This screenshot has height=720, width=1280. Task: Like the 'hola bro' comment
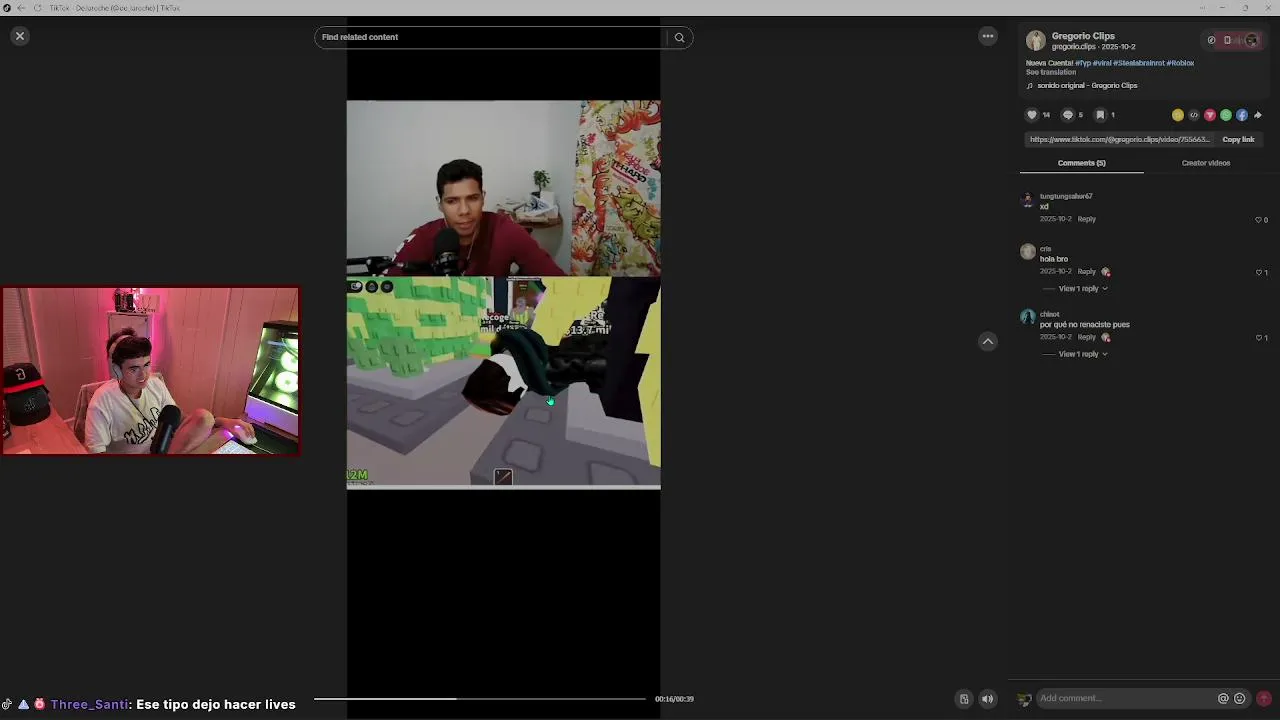pos(1258,272)
